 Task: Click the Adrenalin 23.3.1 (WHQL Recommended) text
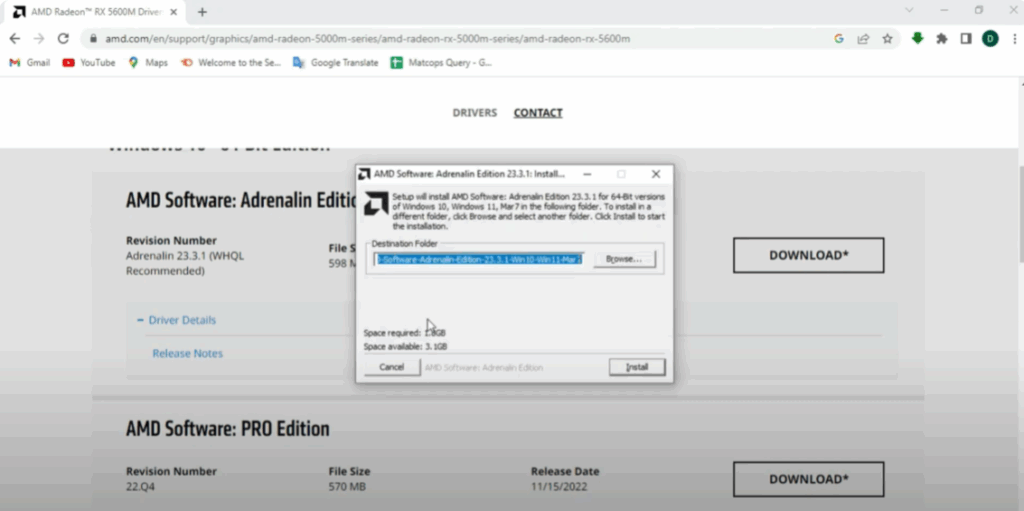[x=185, y=263]
